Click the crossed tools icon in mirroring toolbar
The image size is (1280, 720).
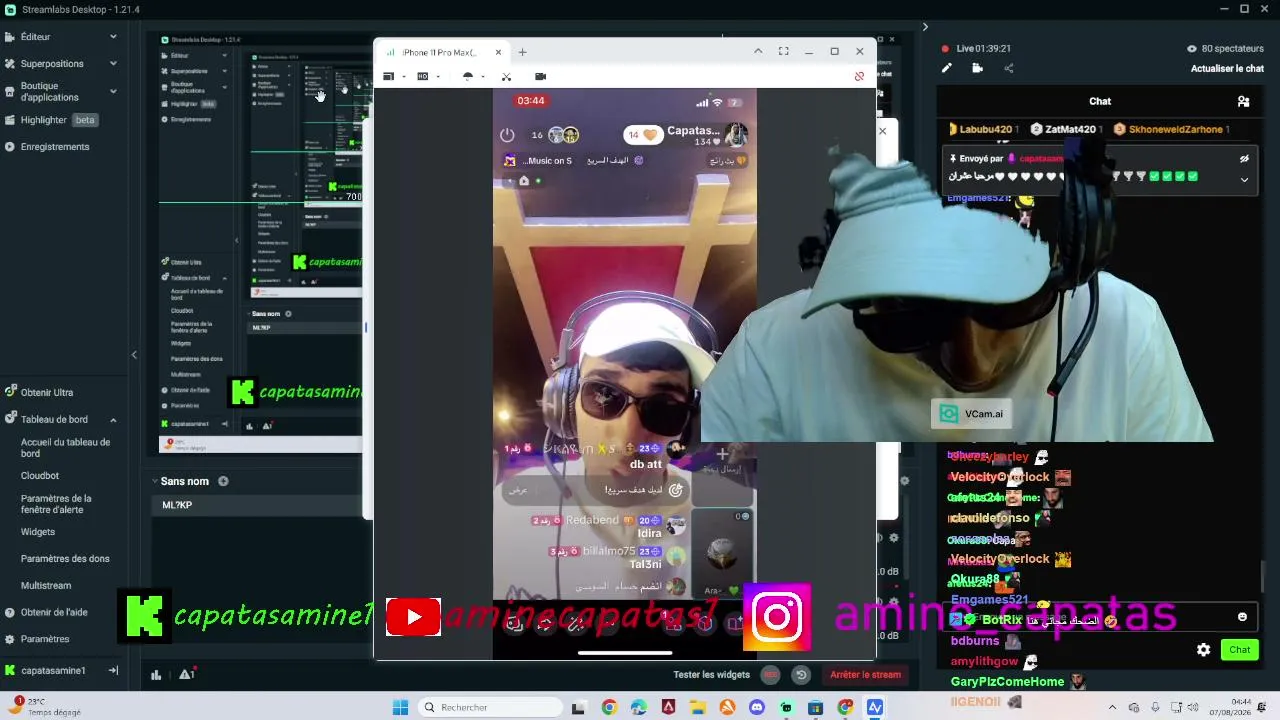(x=506, y=77)
